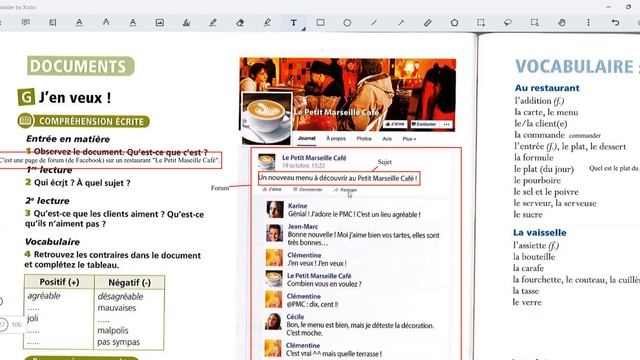The height and width of the screenshot is (360, 640).
Task: Click the 'commander' annotation beside la commande
Action: click(584, 136)
